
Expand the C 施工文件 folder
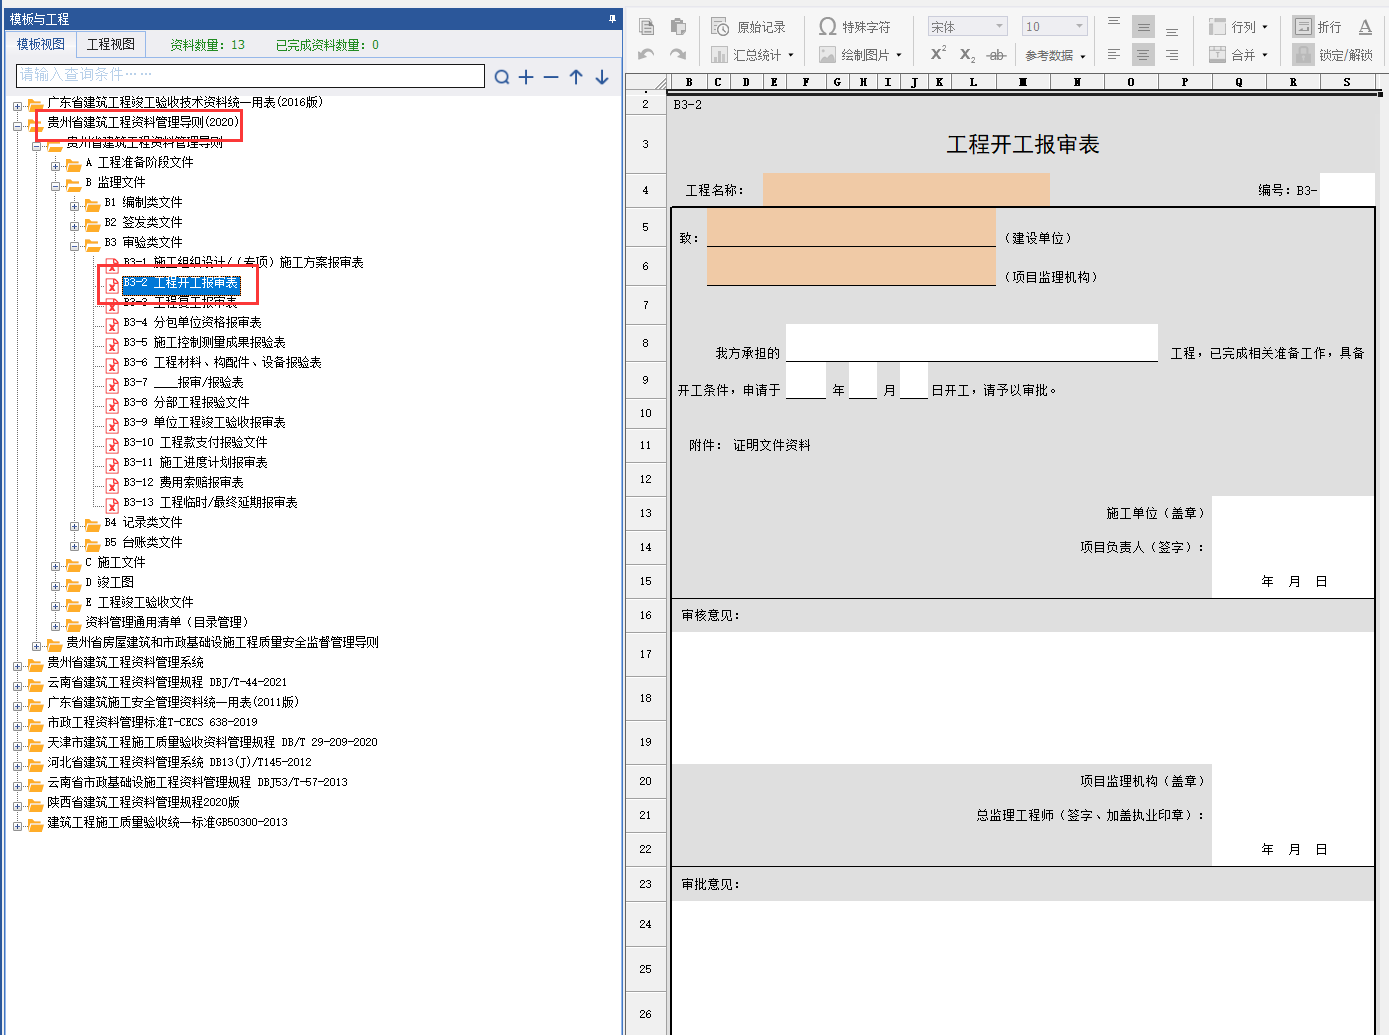[x=55, y=566]
